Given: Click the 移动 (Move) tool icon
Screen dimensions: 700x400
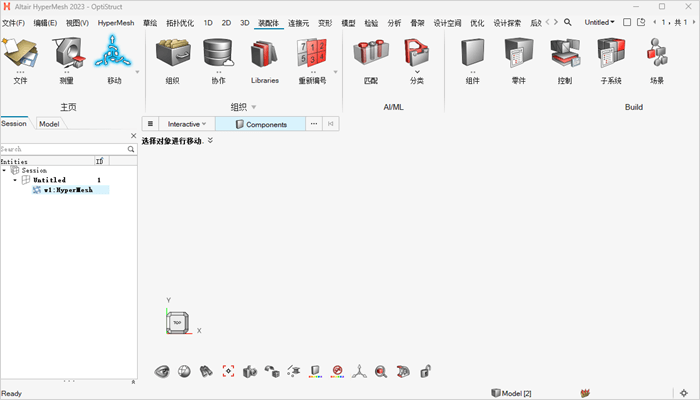Looking at the screenshot, I should (113, 55).
